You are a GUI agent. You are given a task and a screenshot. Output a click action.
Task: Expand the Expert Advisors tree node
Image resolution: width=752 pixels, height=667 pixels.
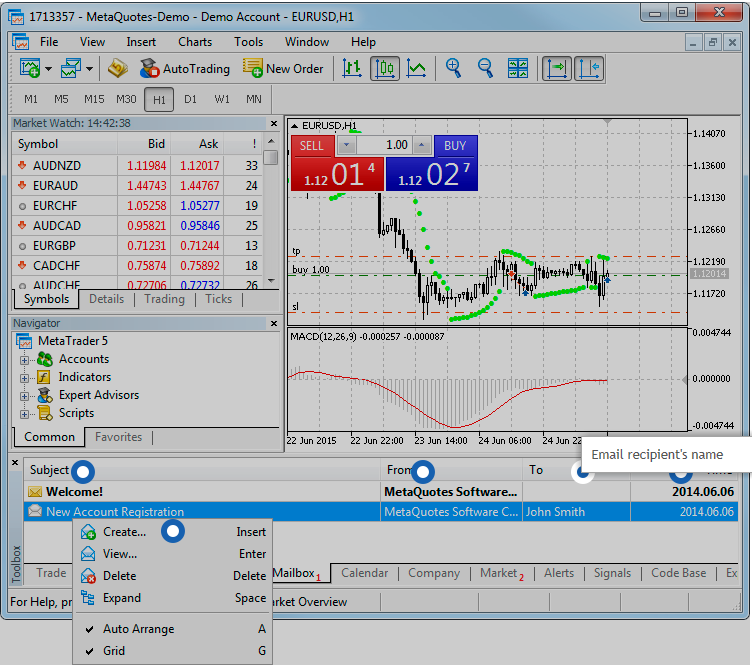pos(24,396)
